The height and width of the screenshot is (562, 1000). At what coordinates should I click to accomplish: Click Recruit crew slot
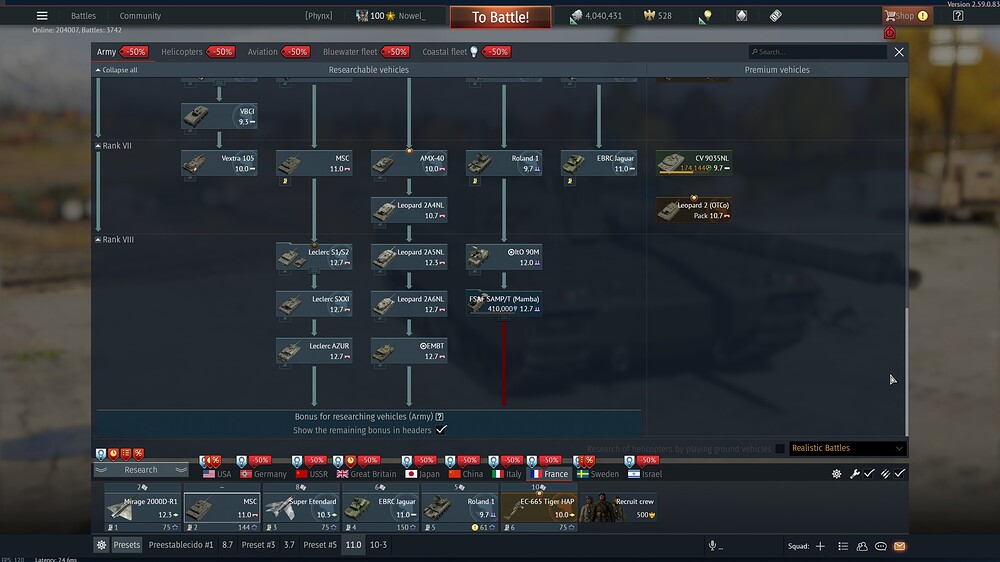click(x=619, y=508)
